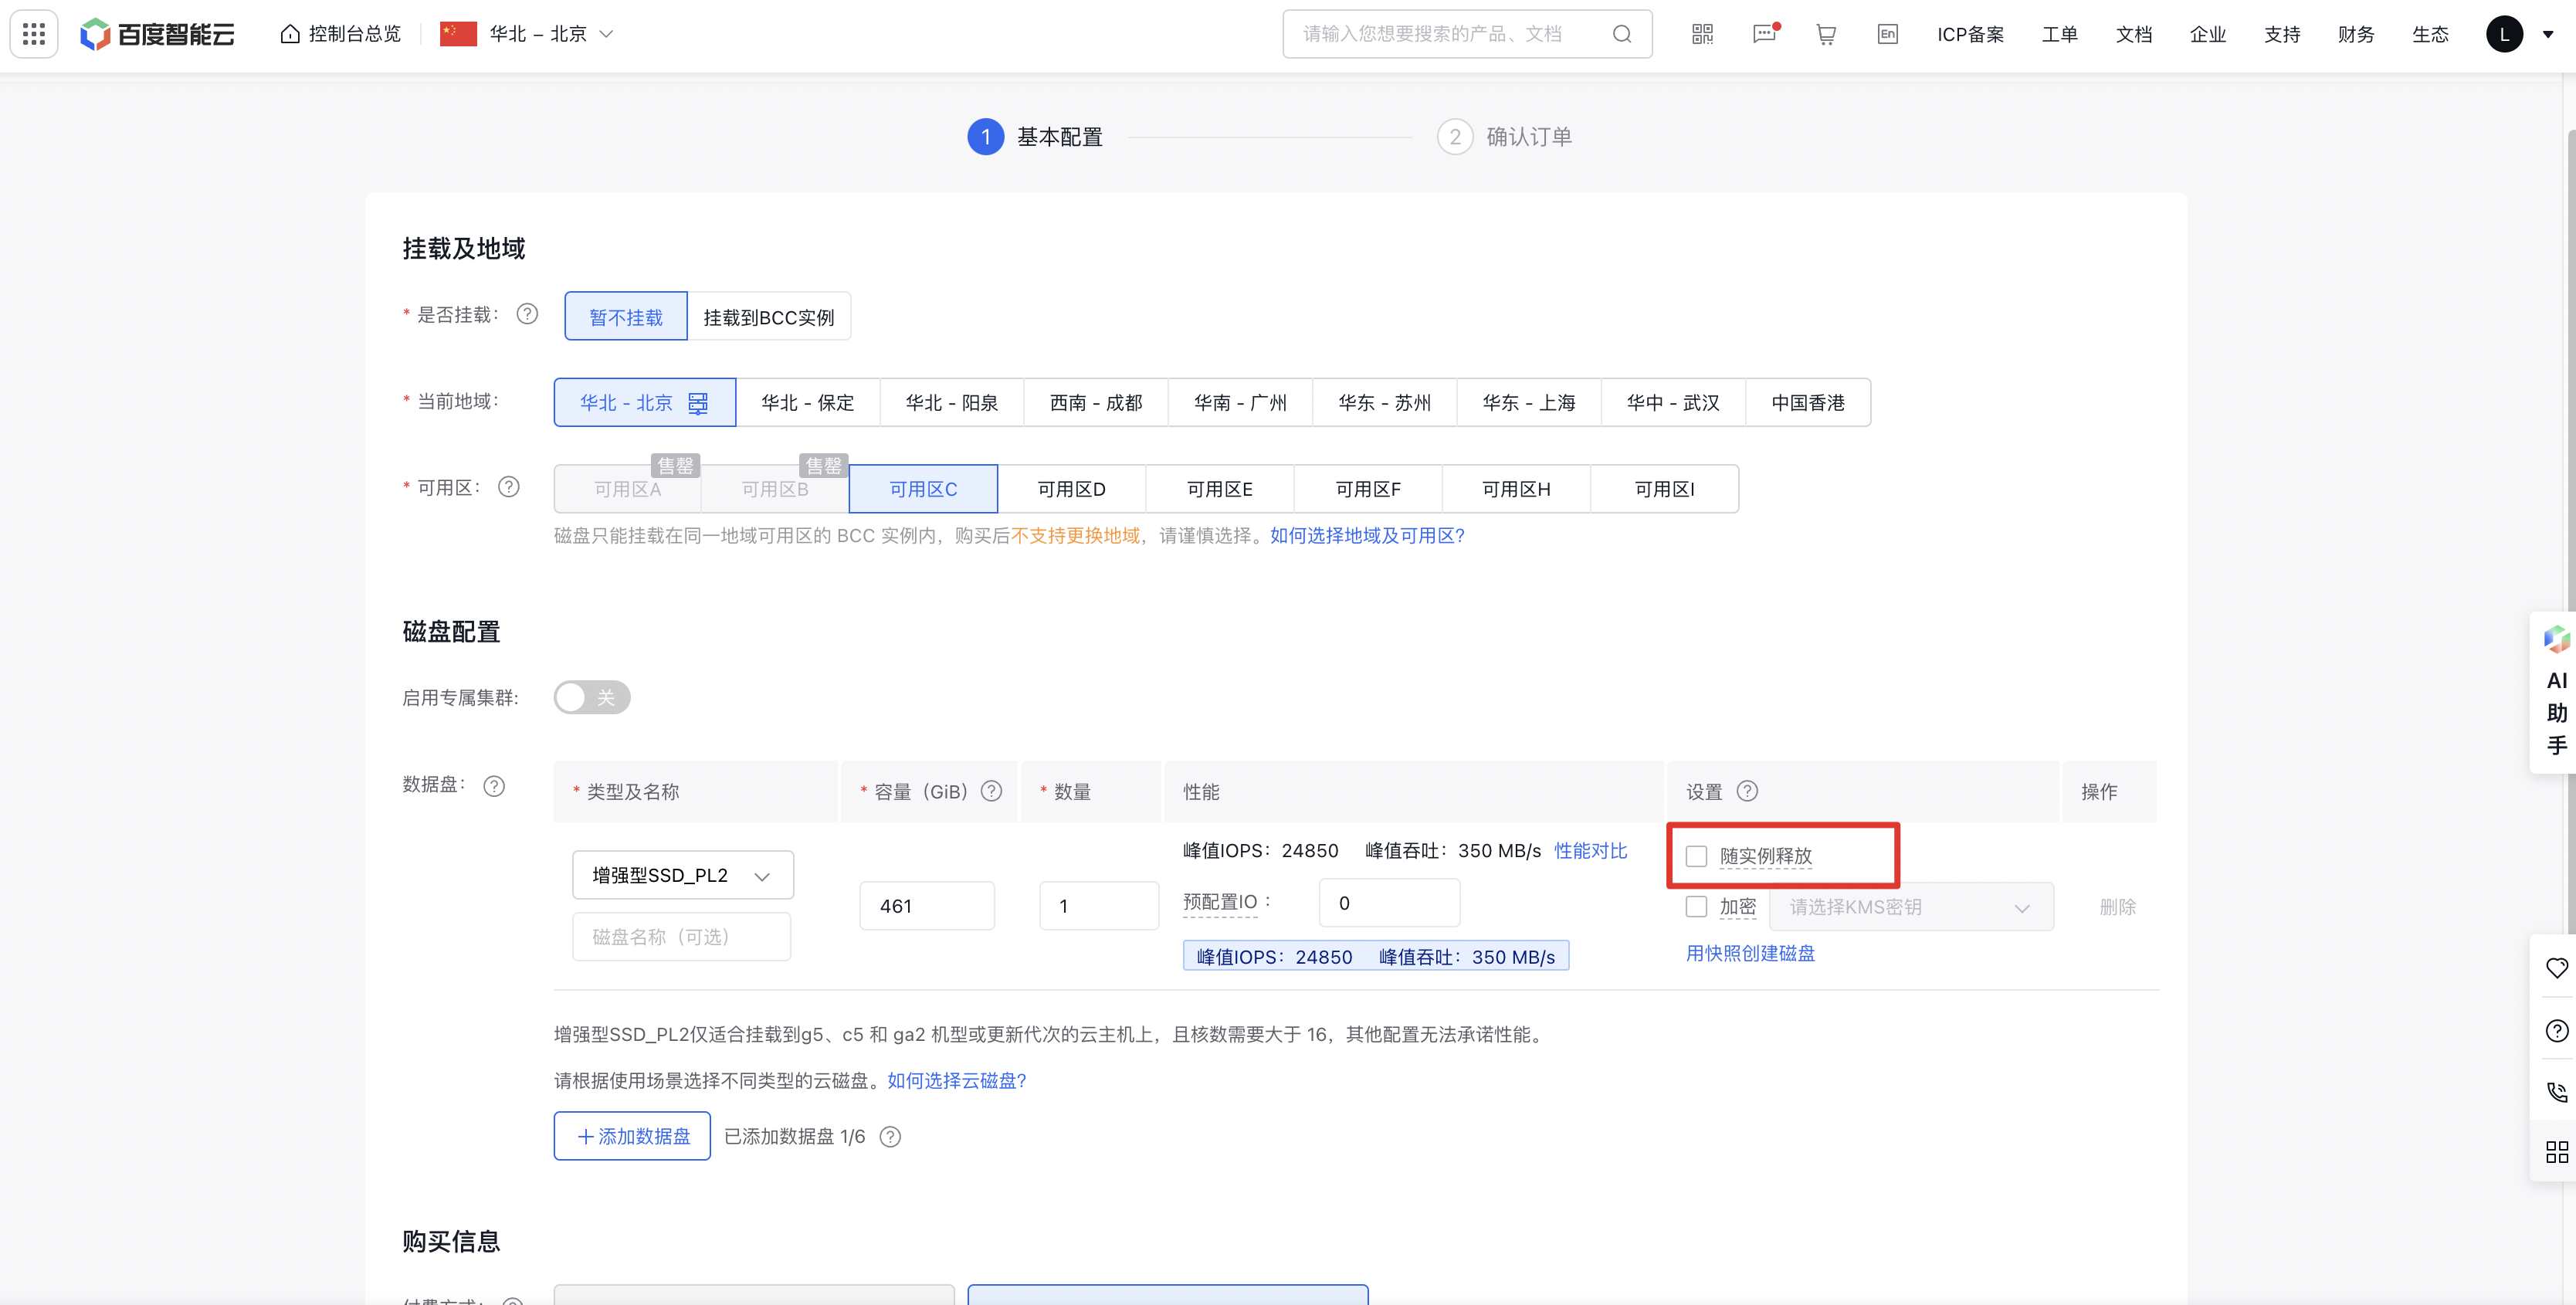Open the shopping cart icon
This screenshot has height=1305, width=2576.
click(x=1826, y=34)
